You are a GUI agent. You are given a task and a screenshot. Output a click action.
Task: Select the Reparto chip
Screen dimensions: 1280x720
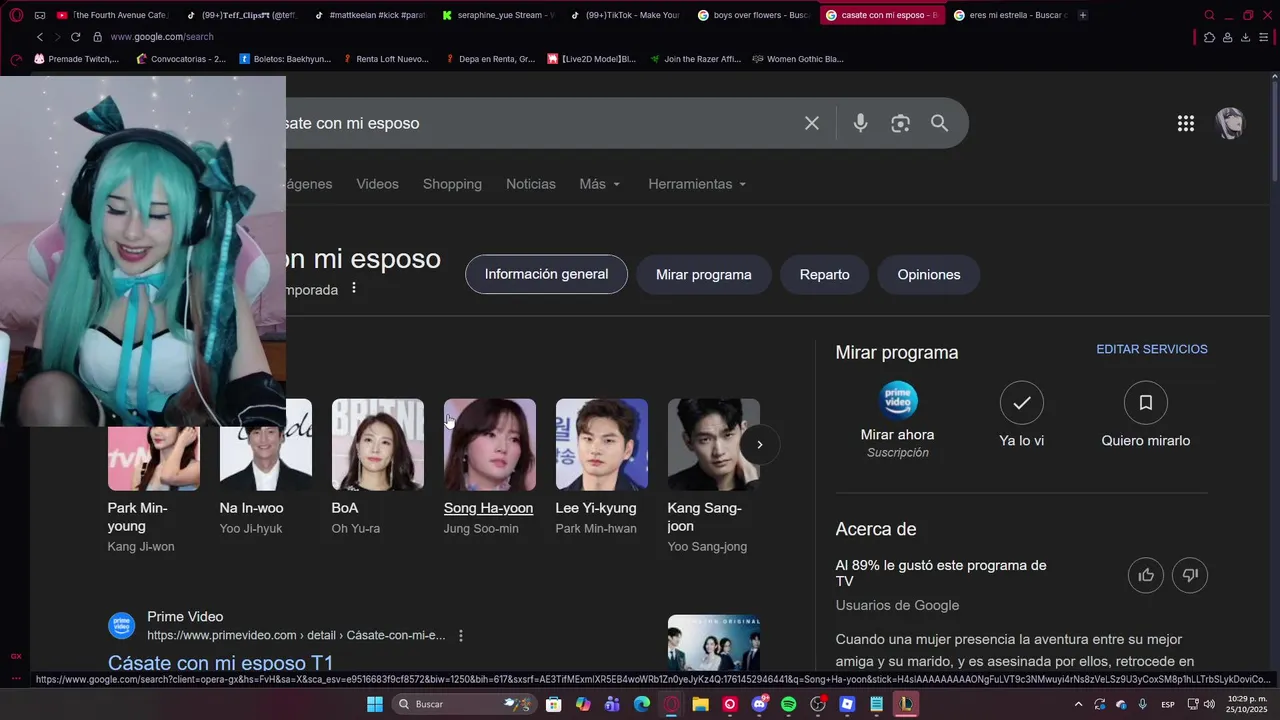pos(825,275)
